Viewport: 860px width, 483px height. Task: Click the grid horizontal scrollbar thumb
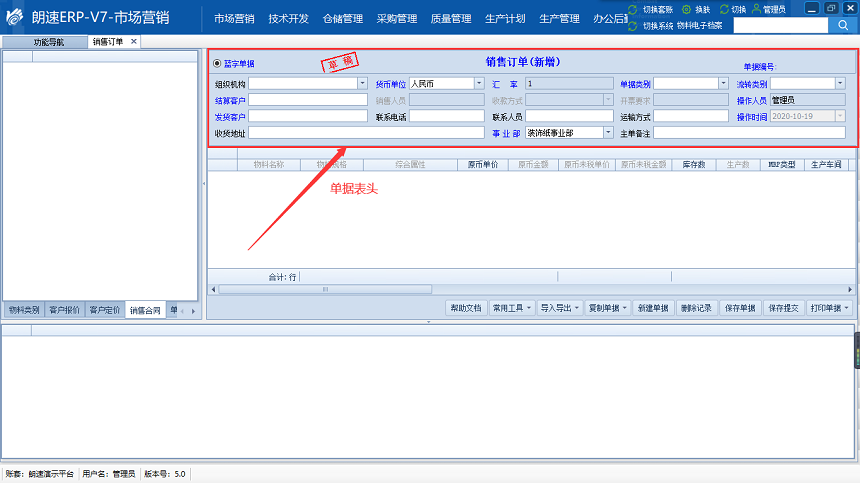(325, 289)
